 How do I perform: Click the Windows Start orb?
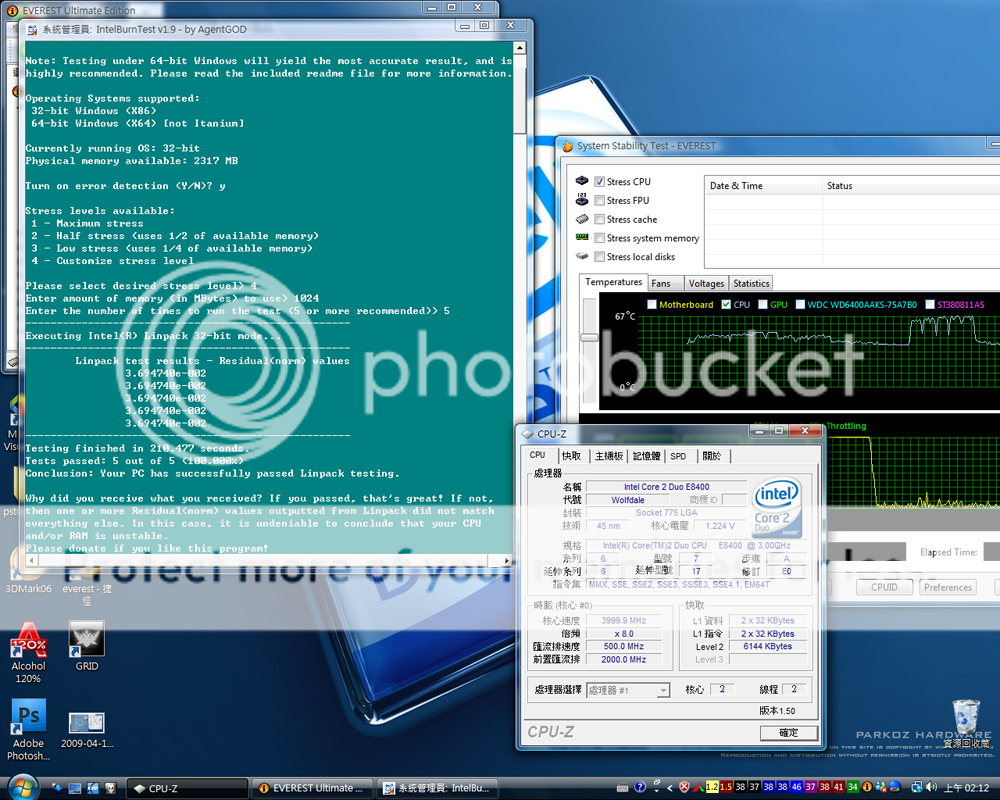pos(22,787)
